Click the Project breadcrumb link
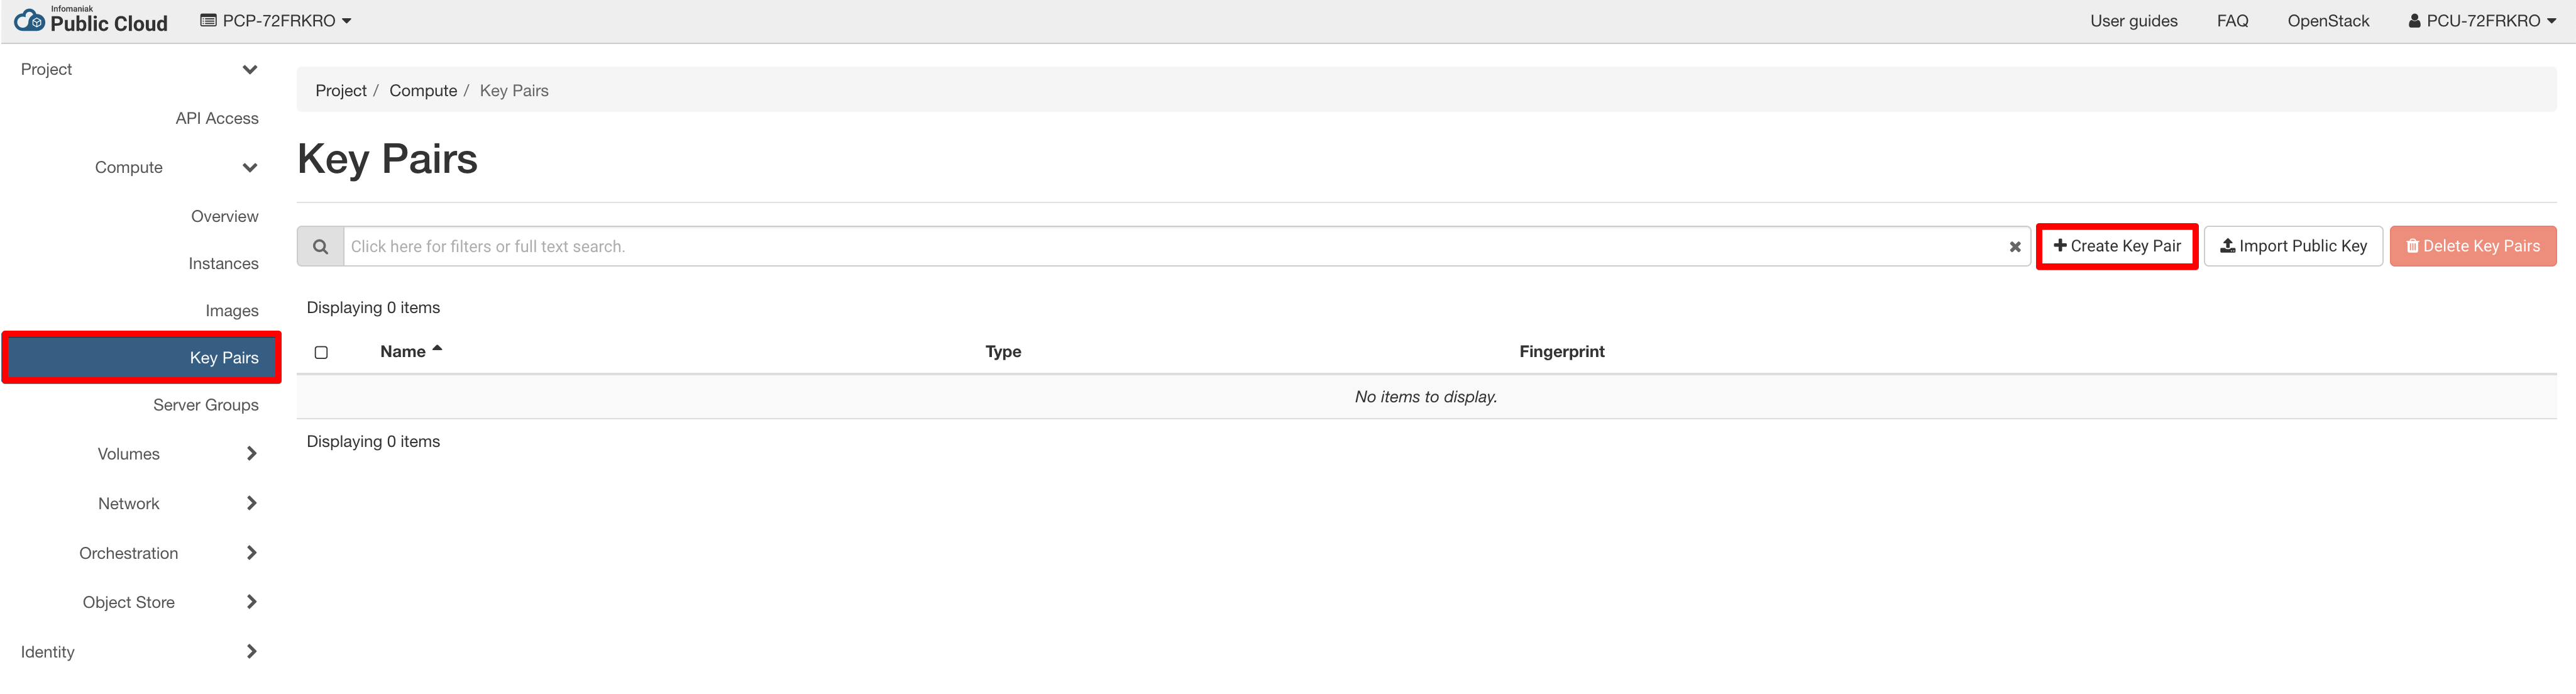 tap(341, 91)
